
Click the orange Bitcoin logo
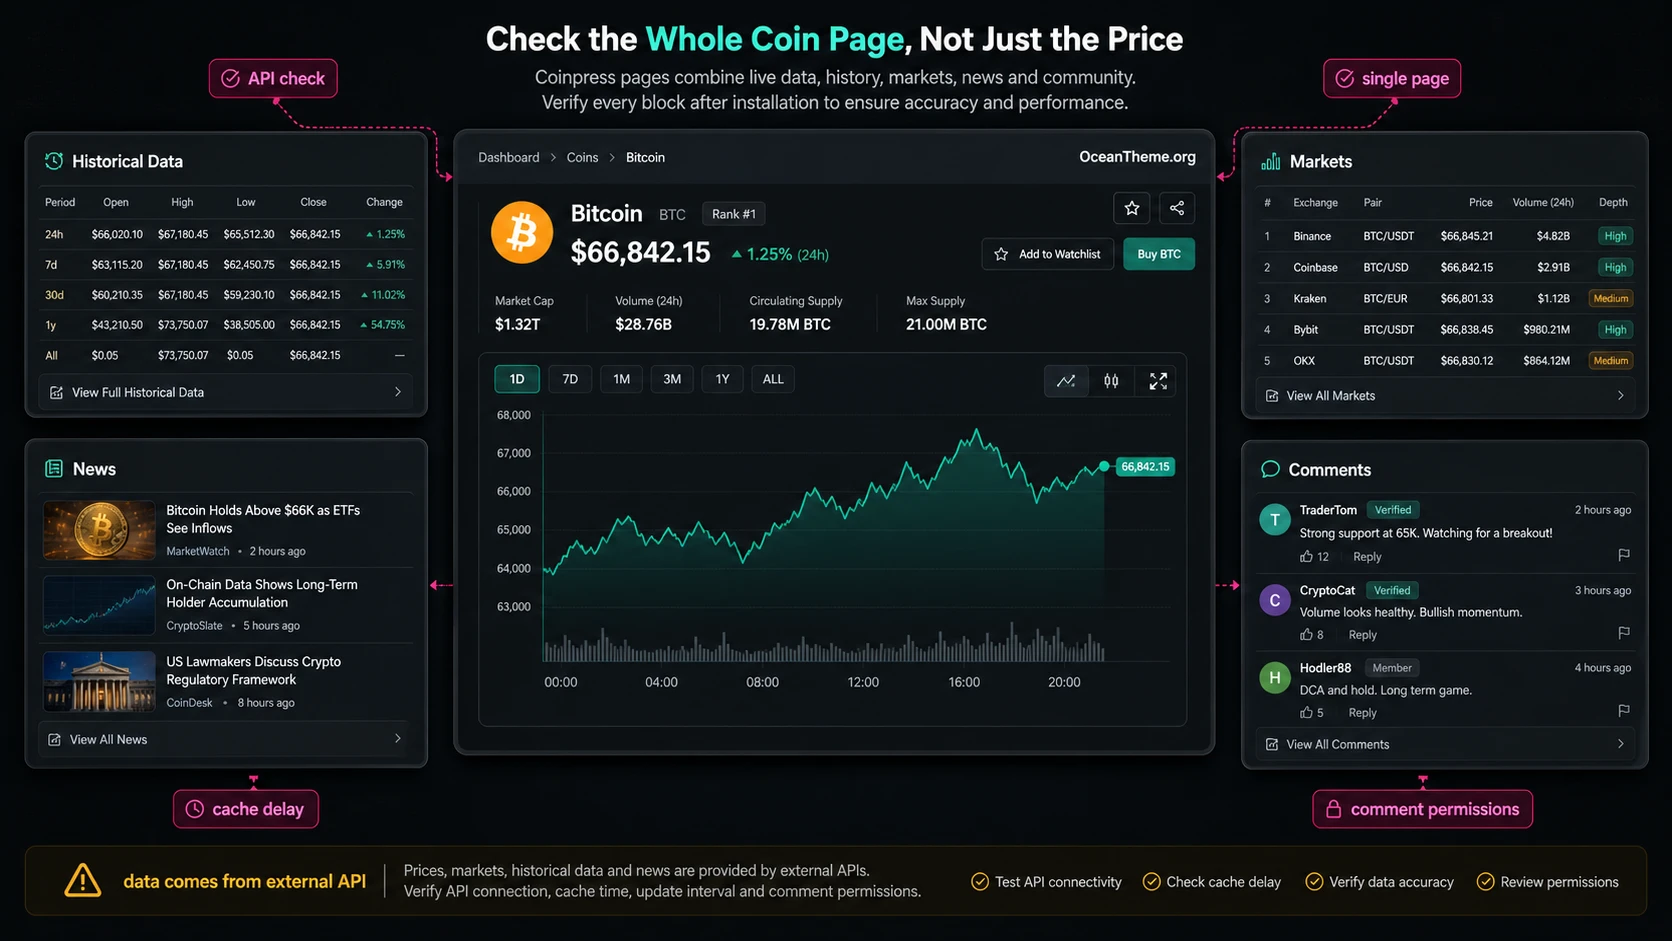tap(522, 233)
